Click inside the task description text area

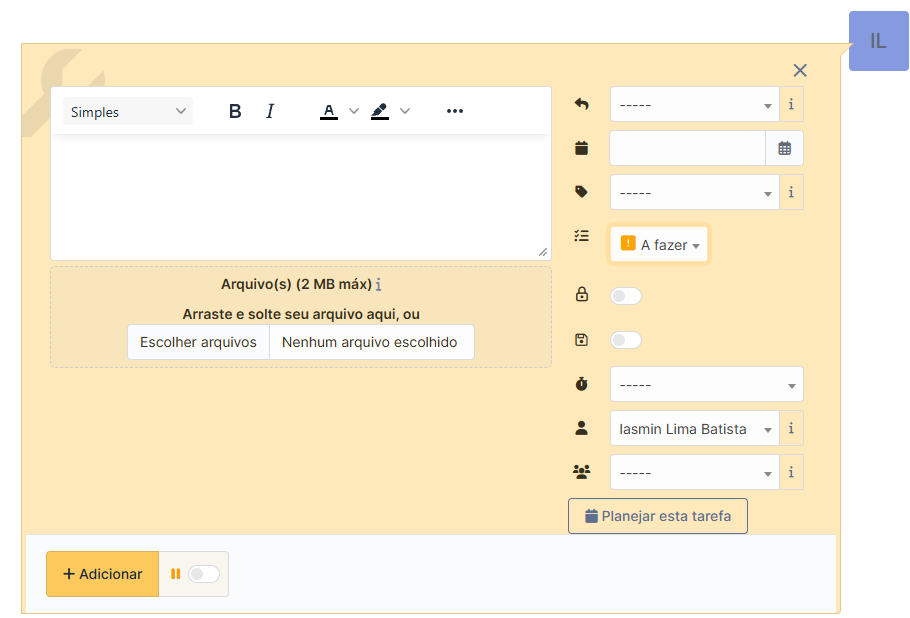click(x=301, y=197)
